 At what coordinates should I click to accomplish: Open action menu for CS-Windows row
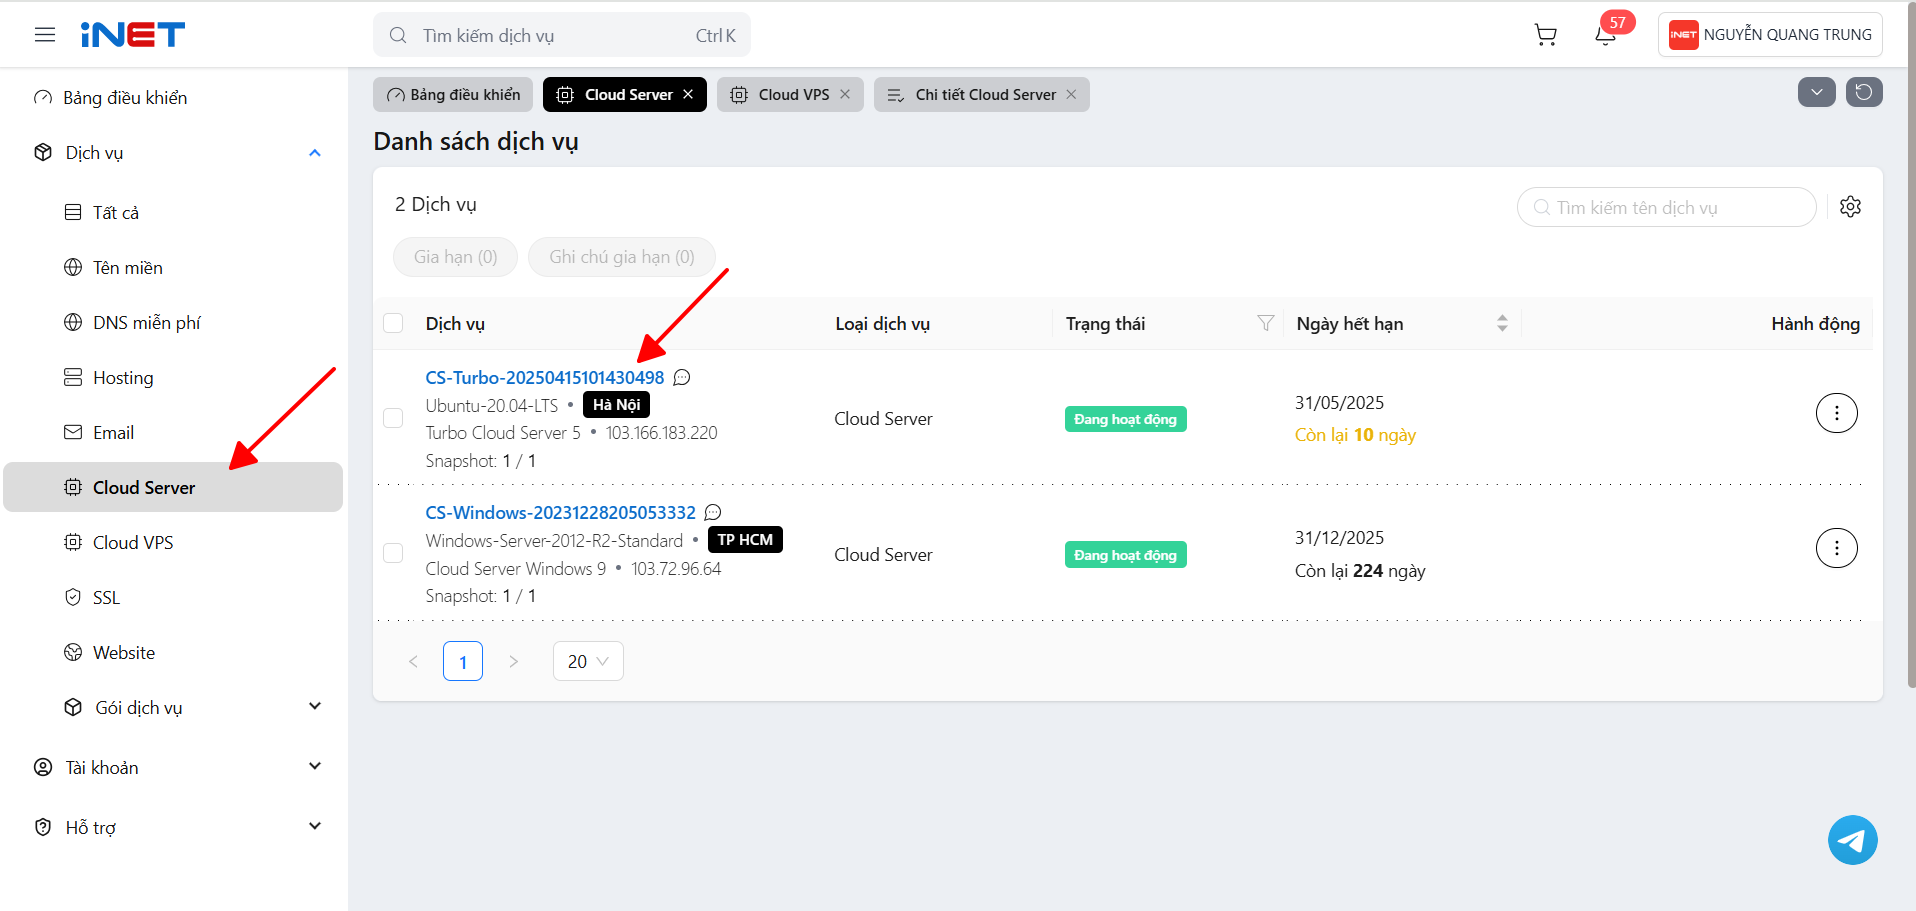pyautogui.click(x=1836, y=548)
